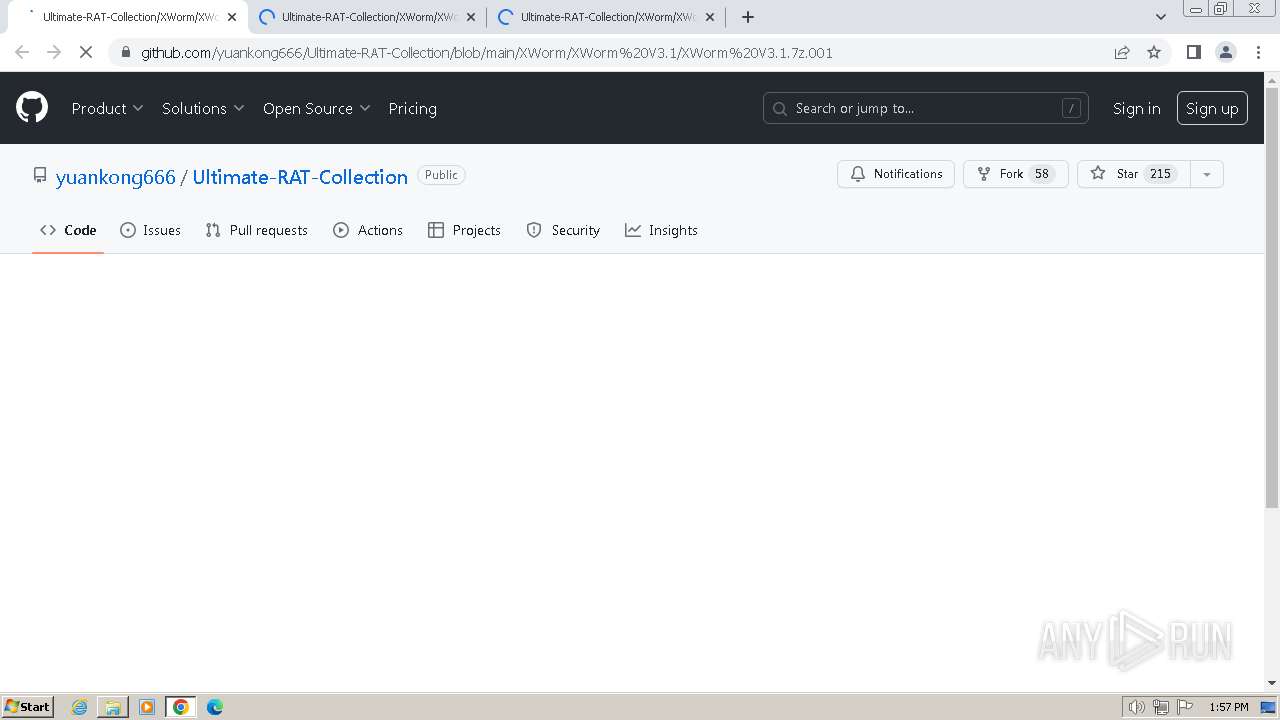Open File Explorer from taskbar
Viewport: 1280px width, 720px height.
[x=113, y=707]
